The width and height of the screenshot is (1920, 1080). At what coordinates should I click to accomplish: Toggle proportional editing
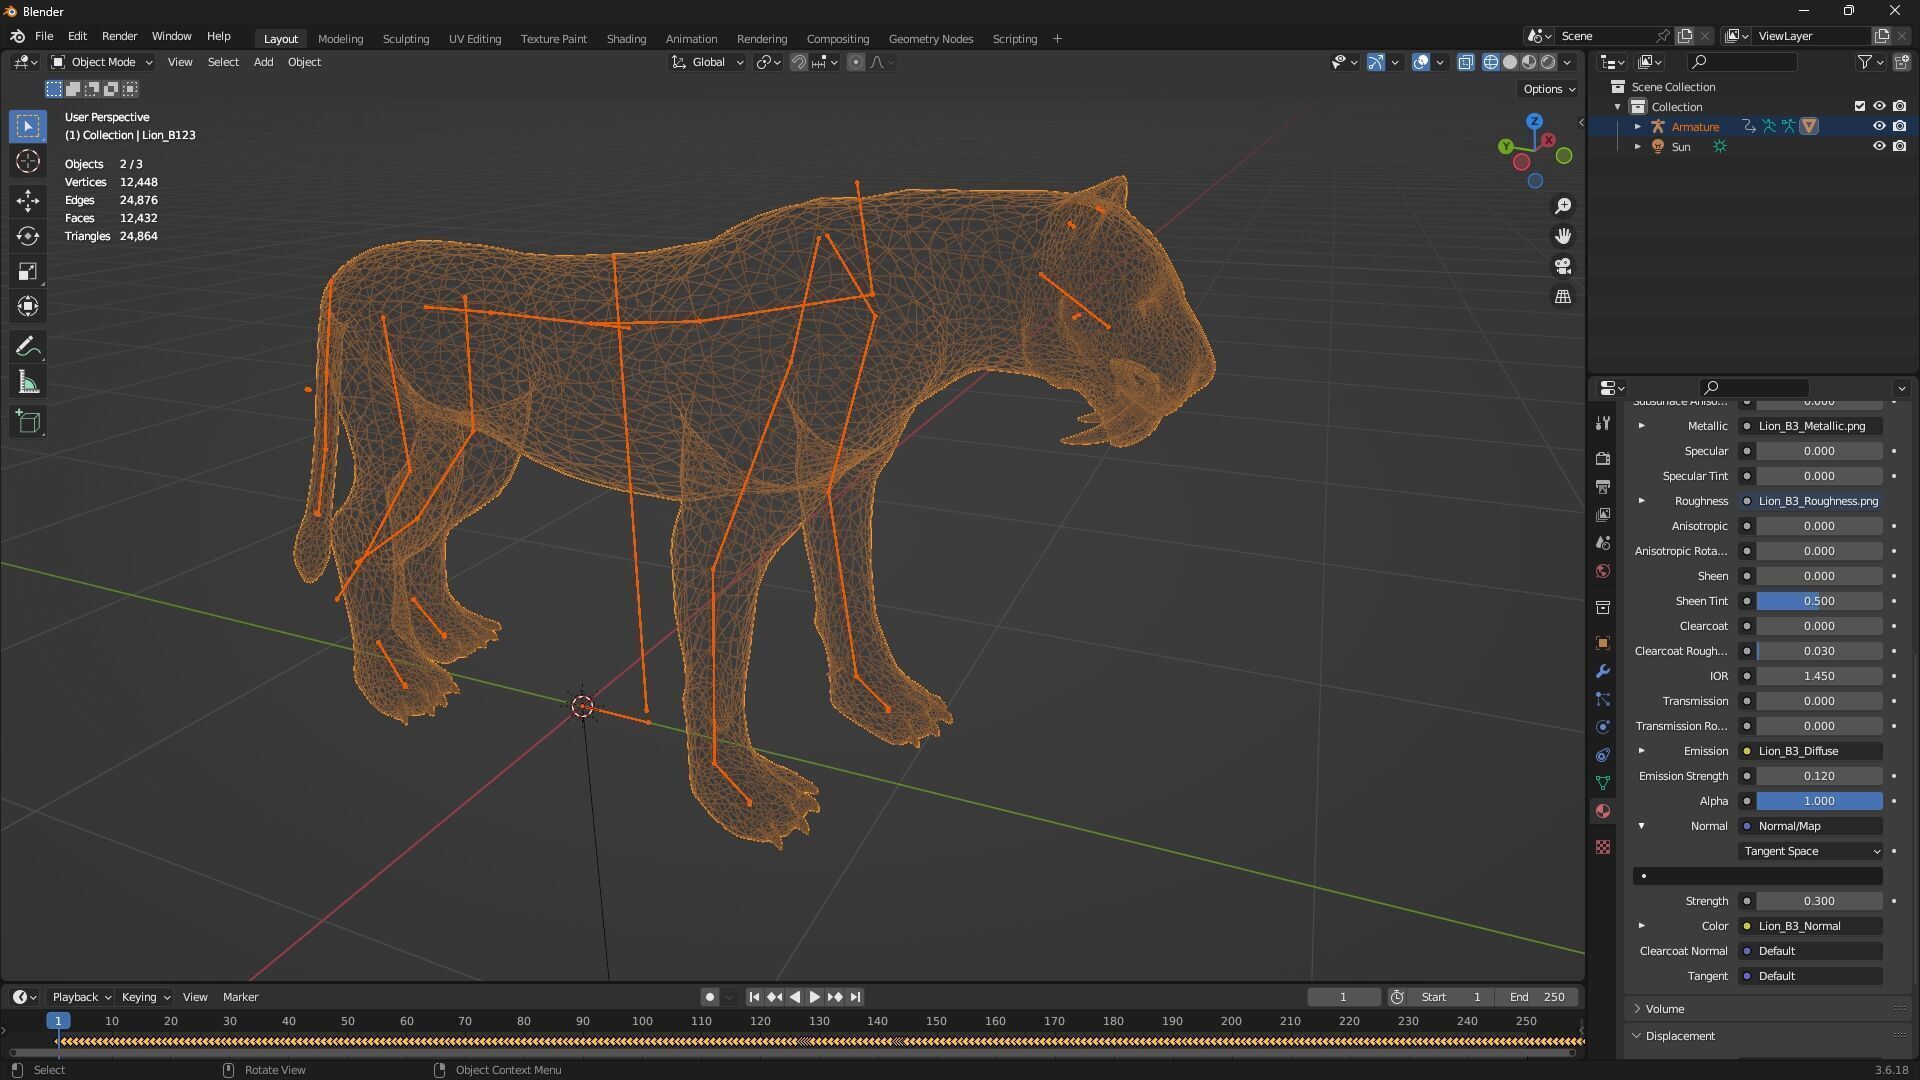click(x=855, y=62)
